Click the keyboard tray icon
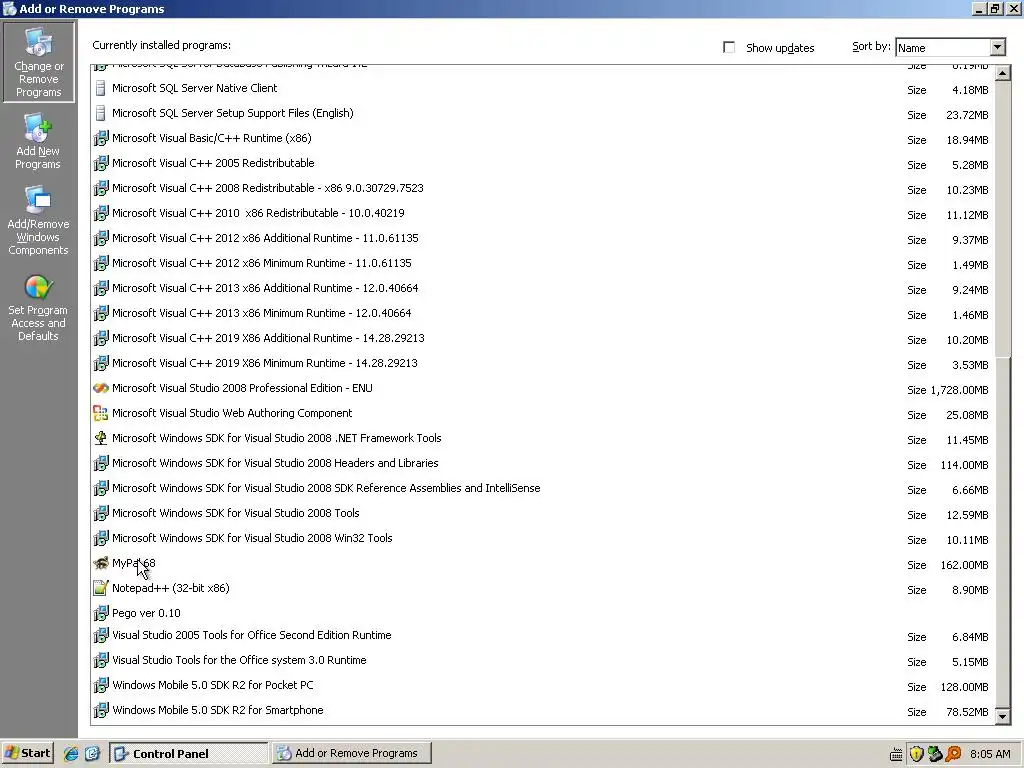 [x=897, y=755]
